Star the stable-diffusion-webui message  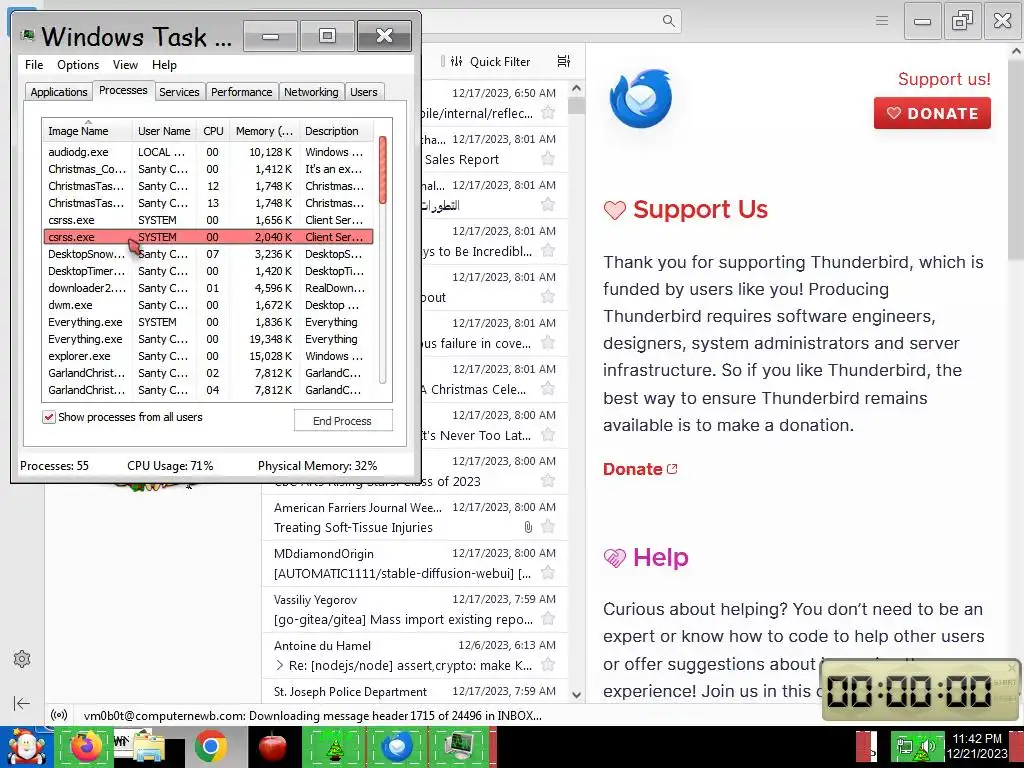pyautogui.click(x=548, y=573)
